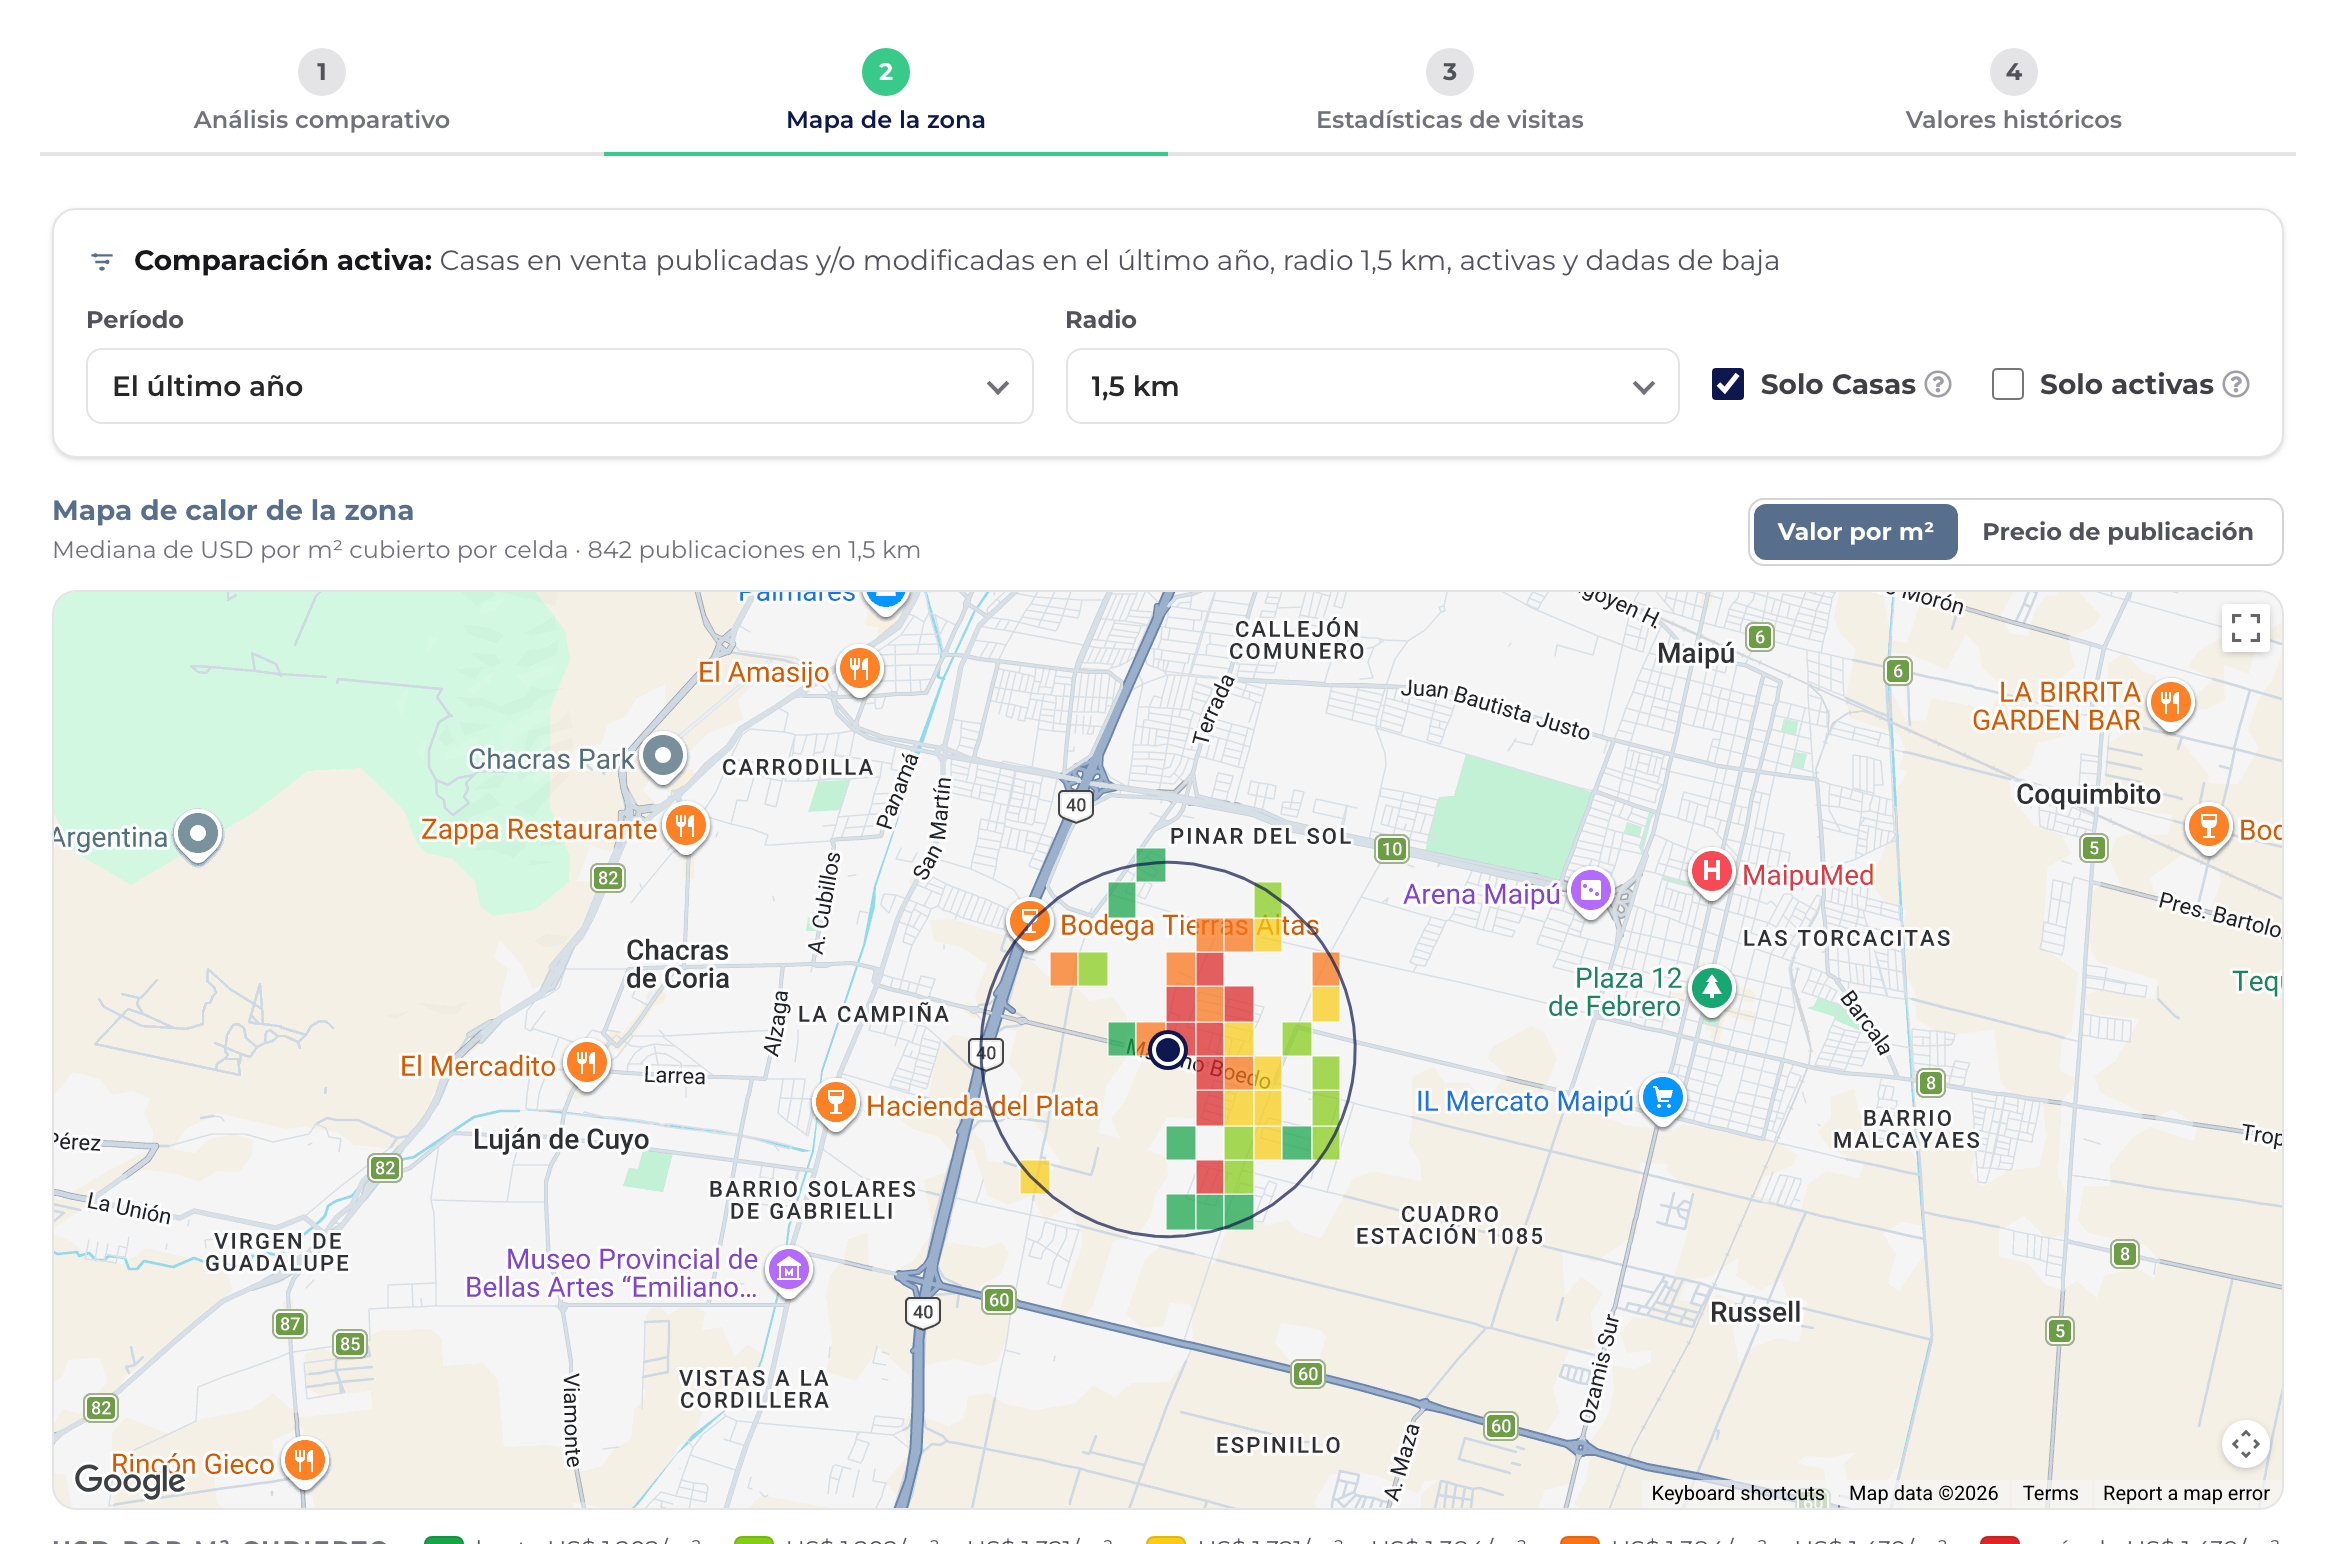The width and height of the screenshot is (2336, 1544).
Task: Click the help icon beside Solo activas
Action: (x=2236, y=385)
